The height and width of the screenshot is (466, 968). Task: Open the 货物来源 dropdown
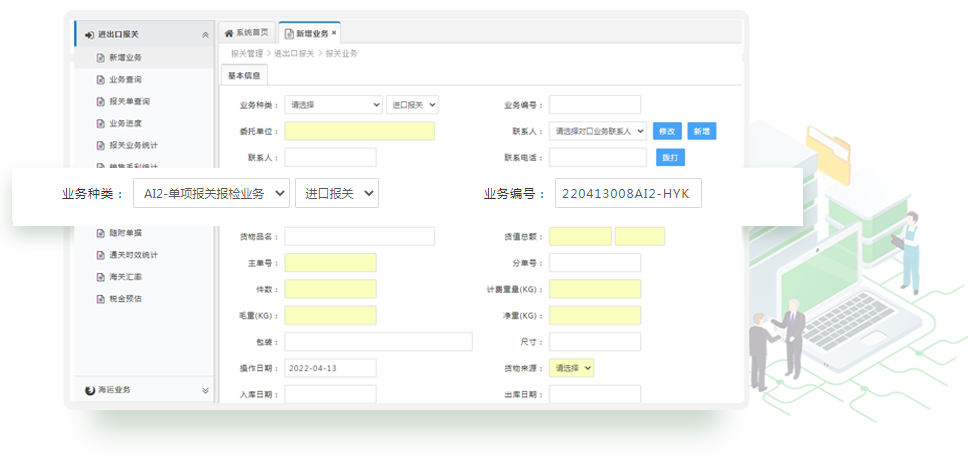(x=572, y=368)
